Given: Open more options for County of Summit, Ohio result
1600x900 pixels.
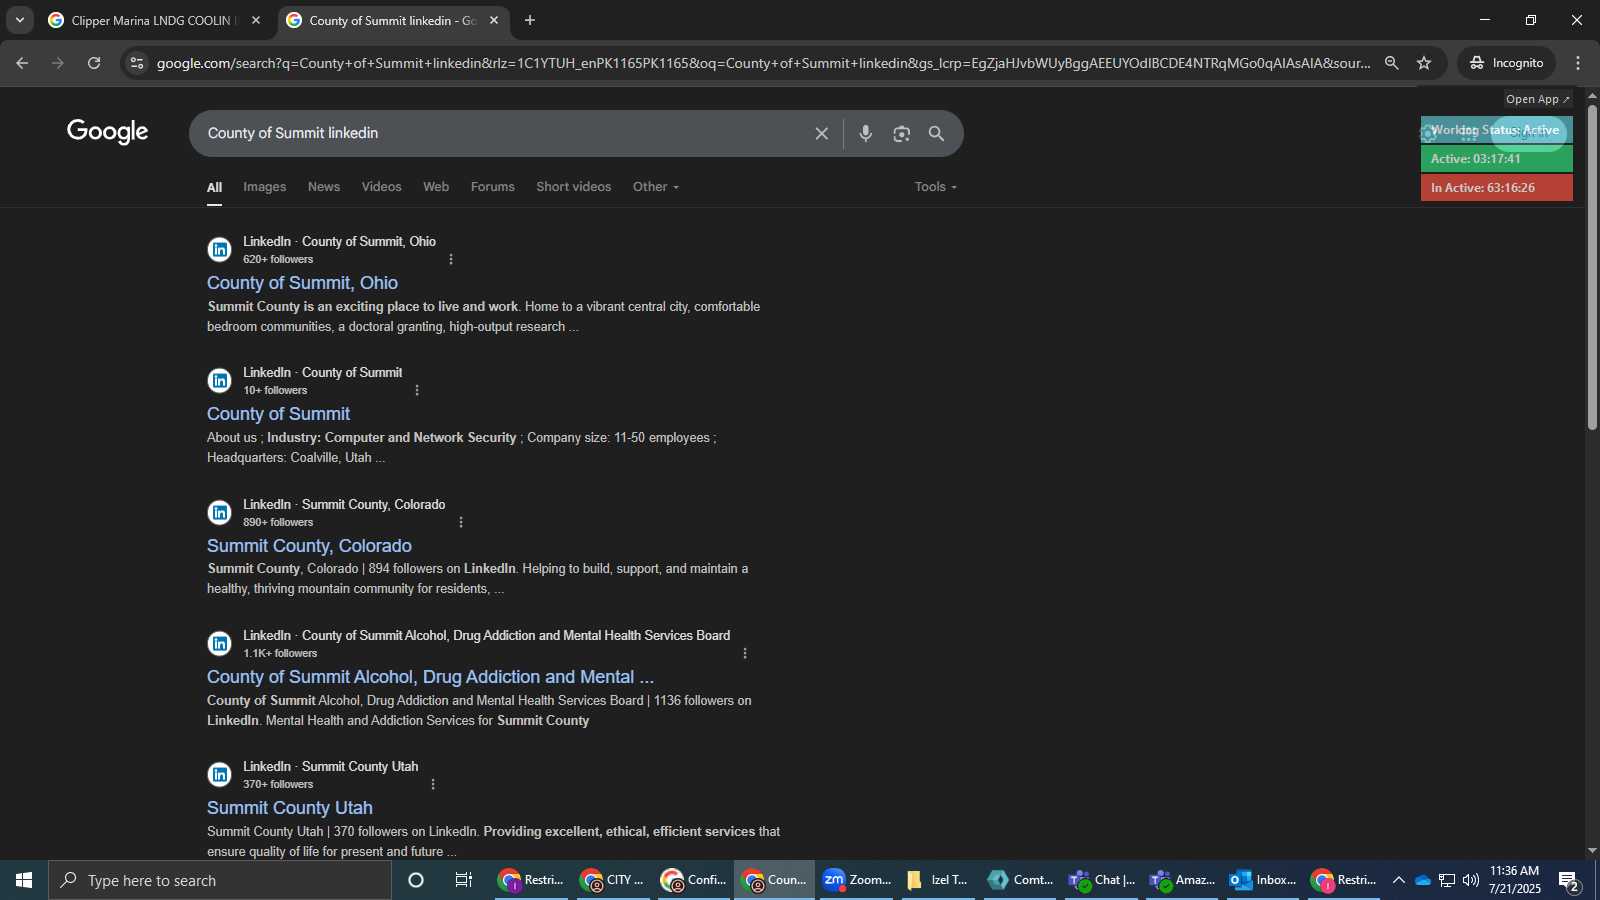Looking at the screenshot, I should tap(451, 259).
